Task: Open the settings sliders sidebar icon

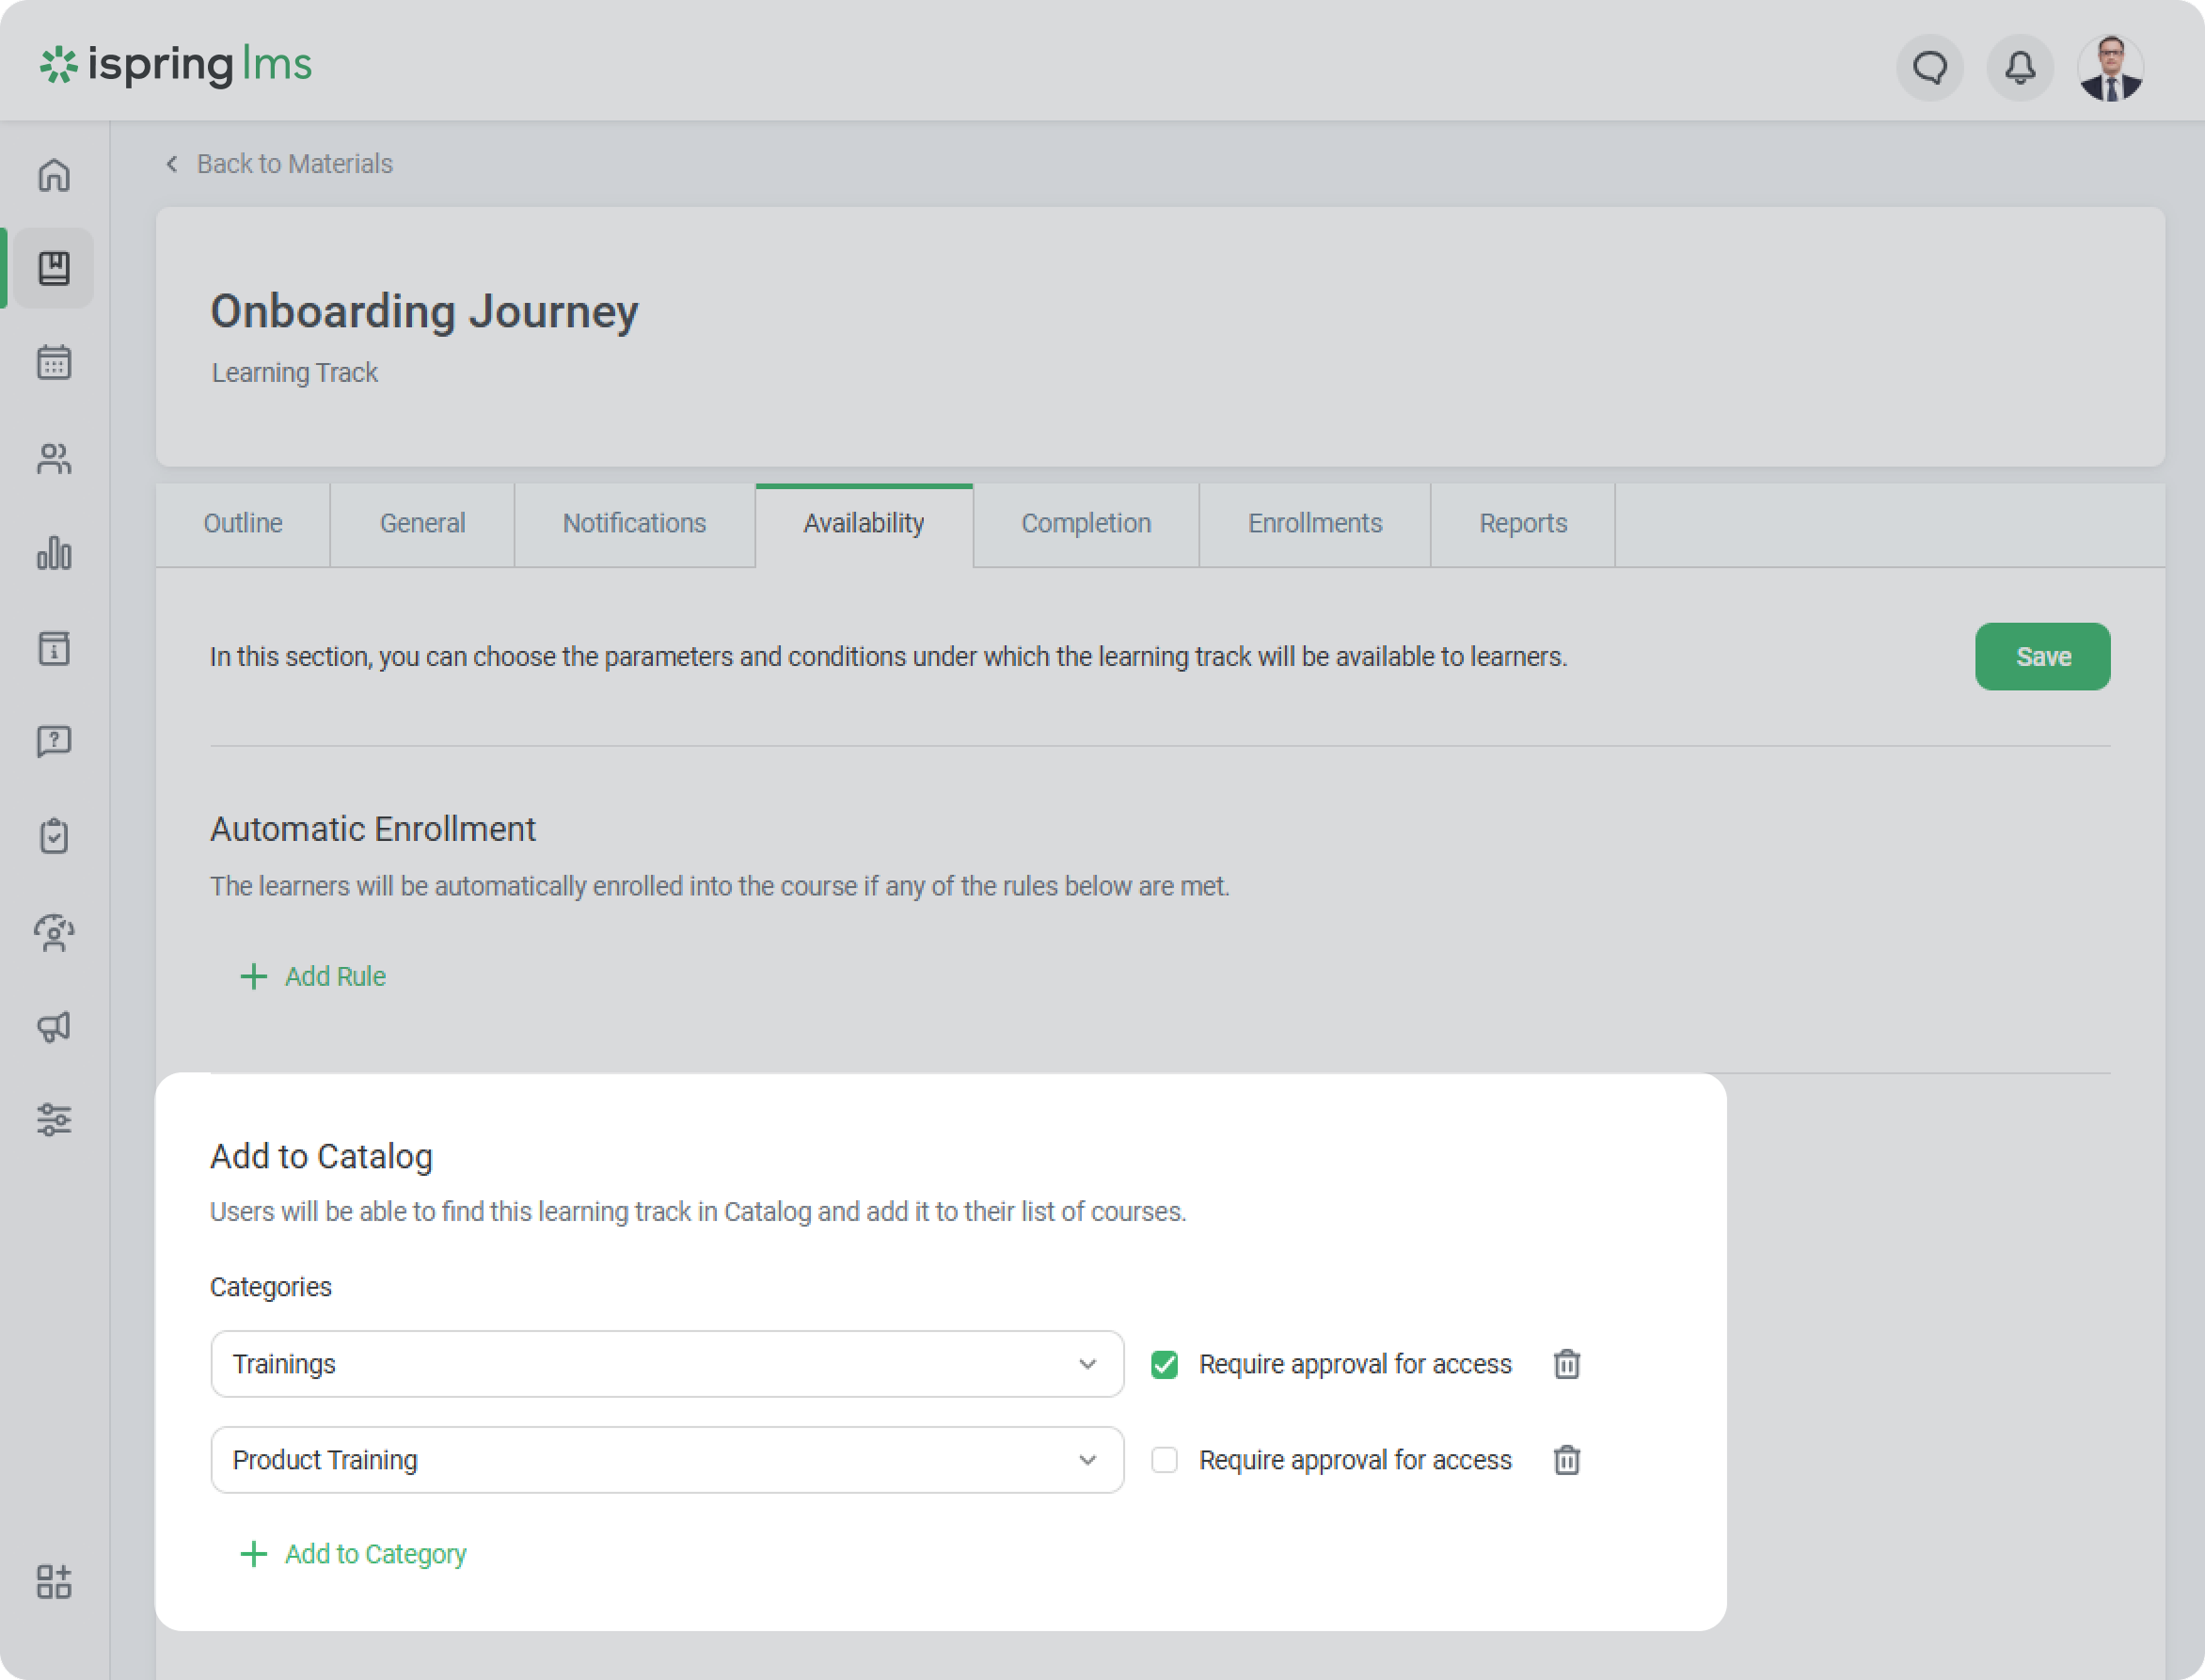Action: 54,1119
